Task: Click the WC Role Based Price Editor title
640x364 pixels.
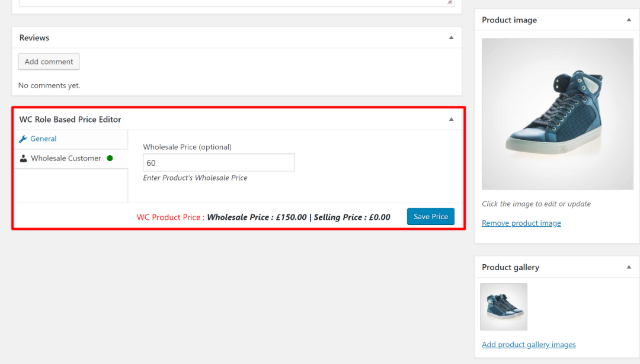Action: point(70,120)
